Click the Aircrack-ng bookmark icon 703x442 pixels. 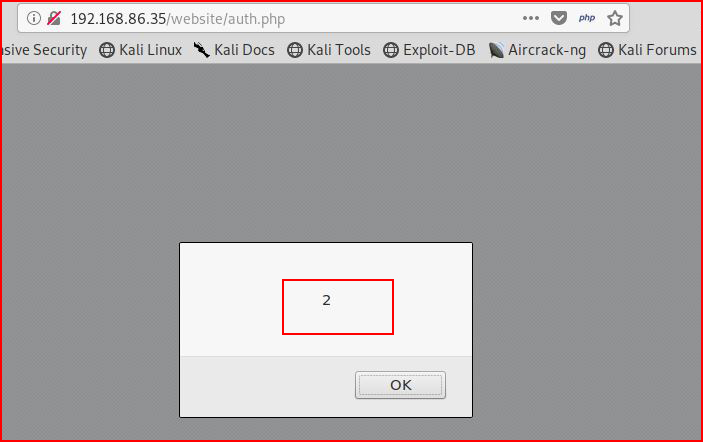click(x=496, y=50)
